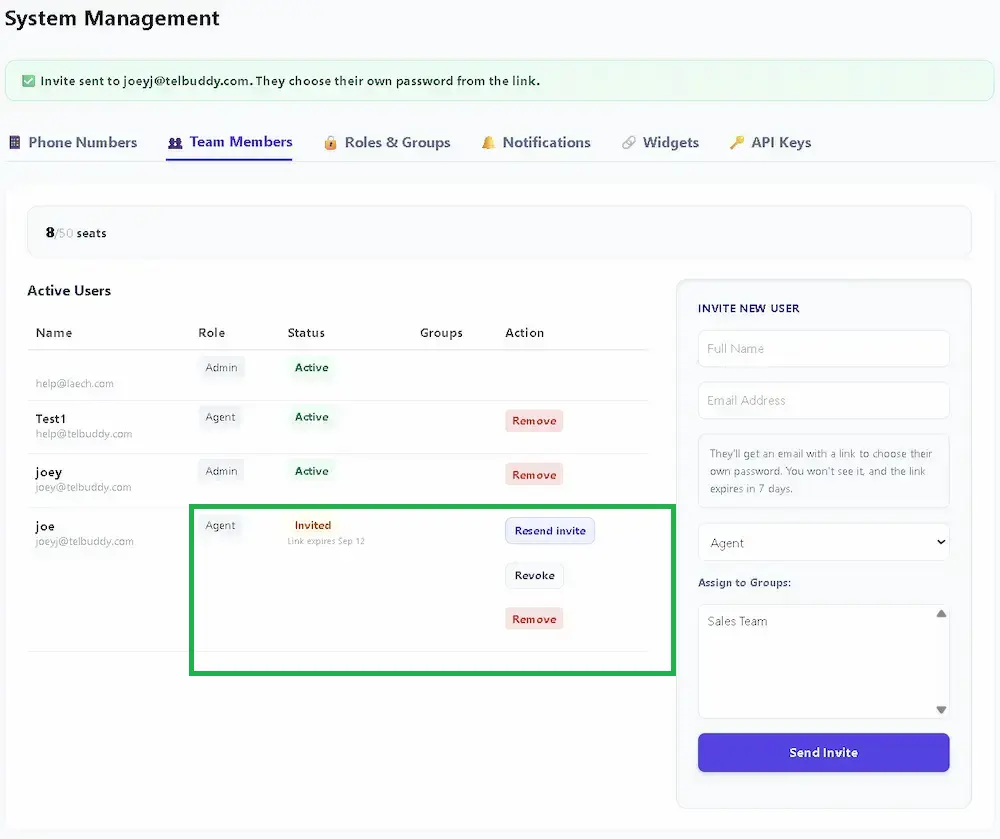Remove the invited user joe
This screenshot has width=1000, height=839.
(x=534, y=619)
